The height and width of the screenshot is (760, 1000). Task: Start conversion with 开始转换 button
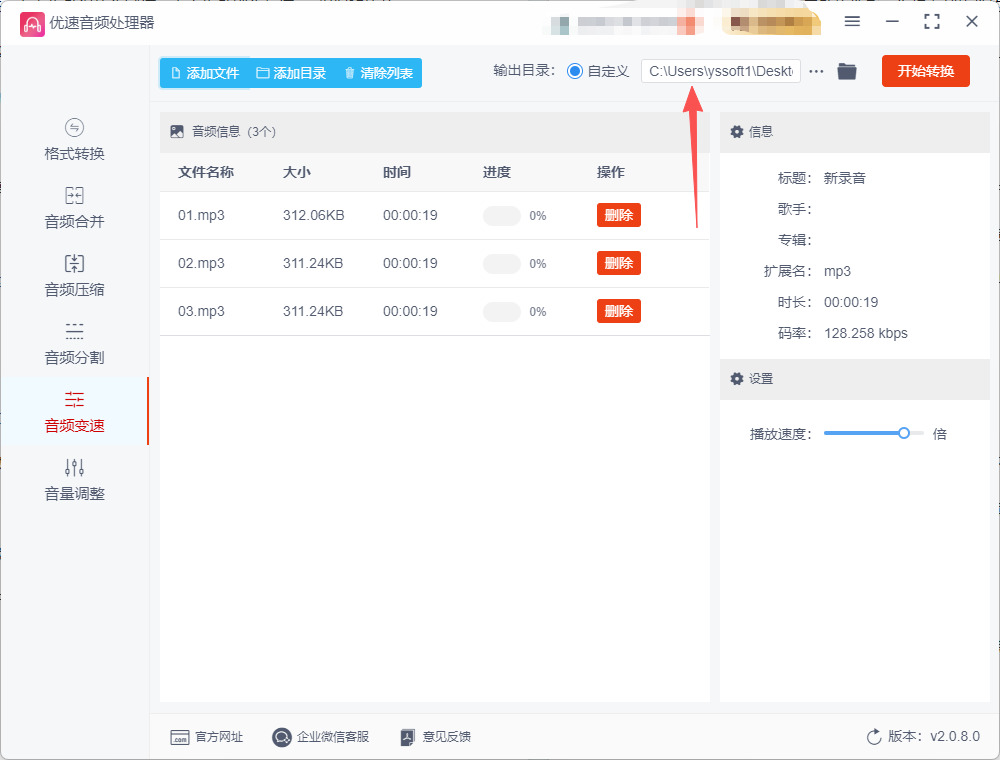925,71
